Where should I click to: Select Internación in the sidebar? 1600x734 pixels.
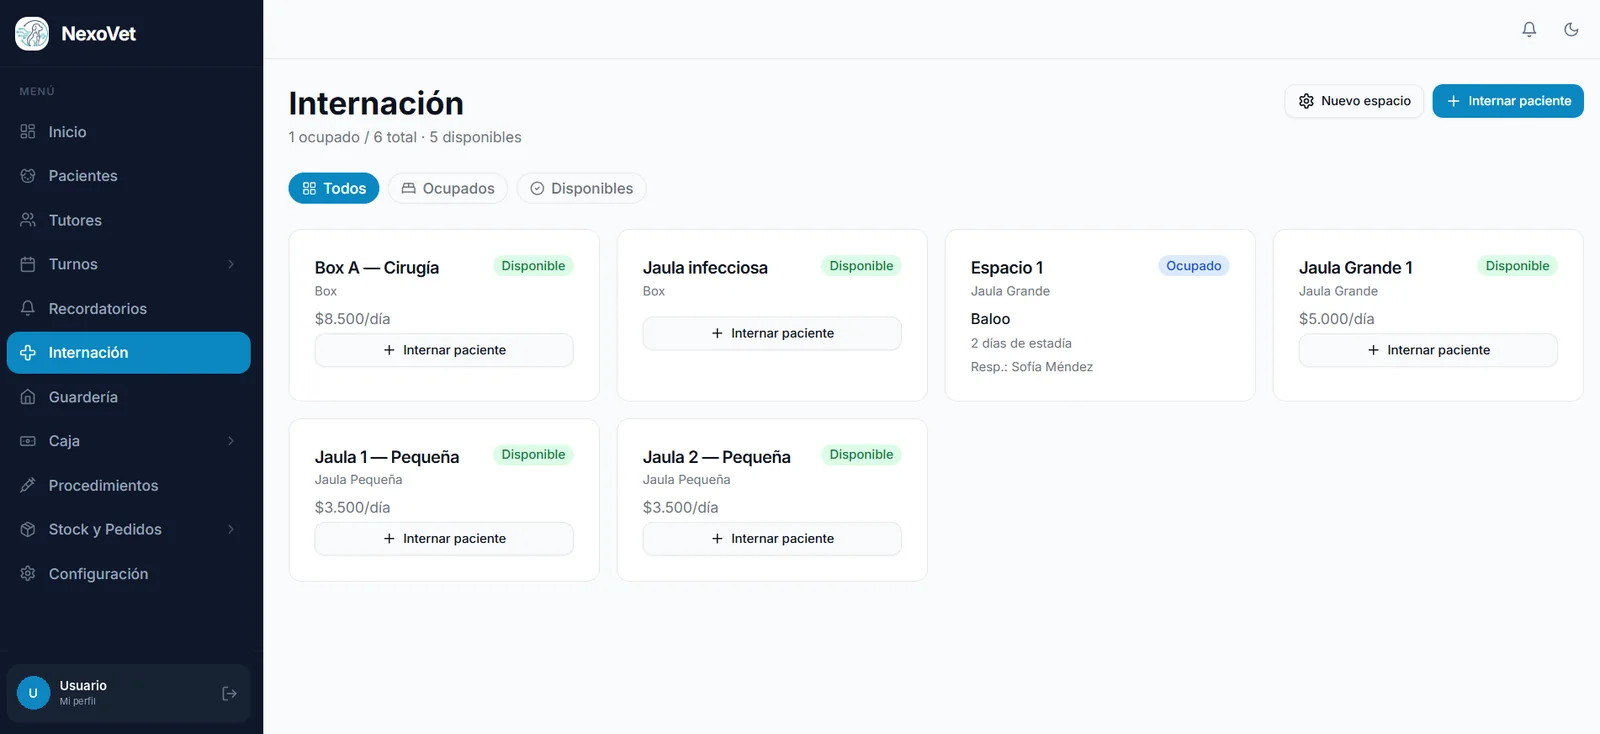[128, 353]
